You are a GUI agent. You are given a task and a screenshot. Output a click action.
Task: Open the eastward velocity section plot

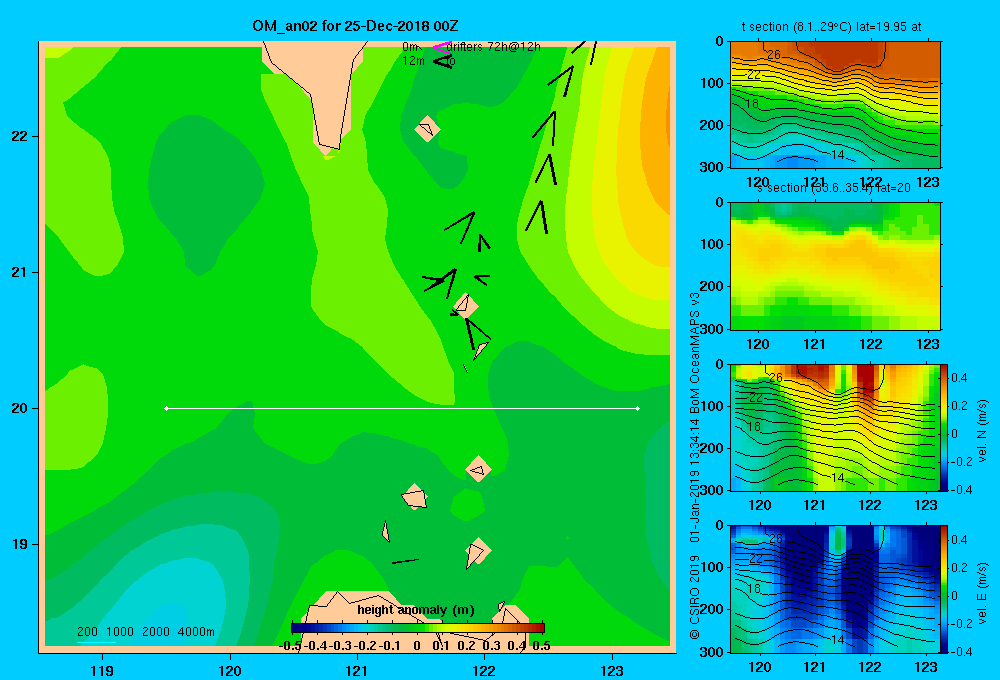click(x=834, y=589)
